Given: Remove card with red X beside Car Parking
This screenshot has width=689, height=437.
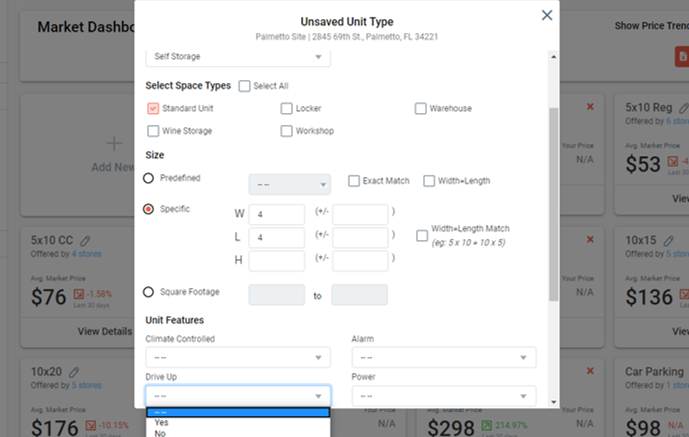Looking at the screenshot, I should 590,371.
